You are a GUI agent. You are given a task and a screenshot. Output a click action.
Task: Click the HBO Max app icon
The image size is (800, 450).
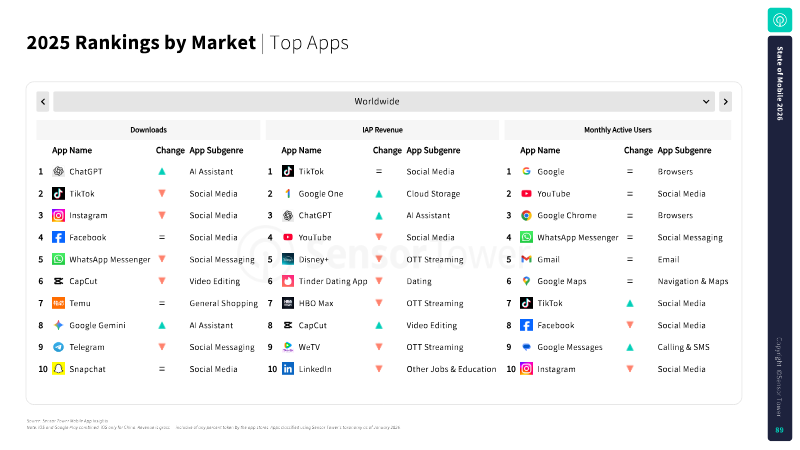[288, 303]
